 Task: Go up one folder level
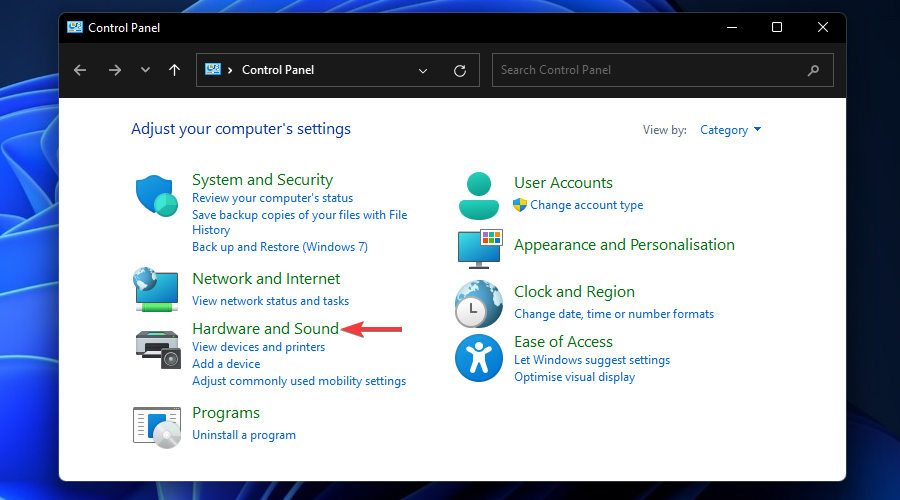click(x=175, y=70)
